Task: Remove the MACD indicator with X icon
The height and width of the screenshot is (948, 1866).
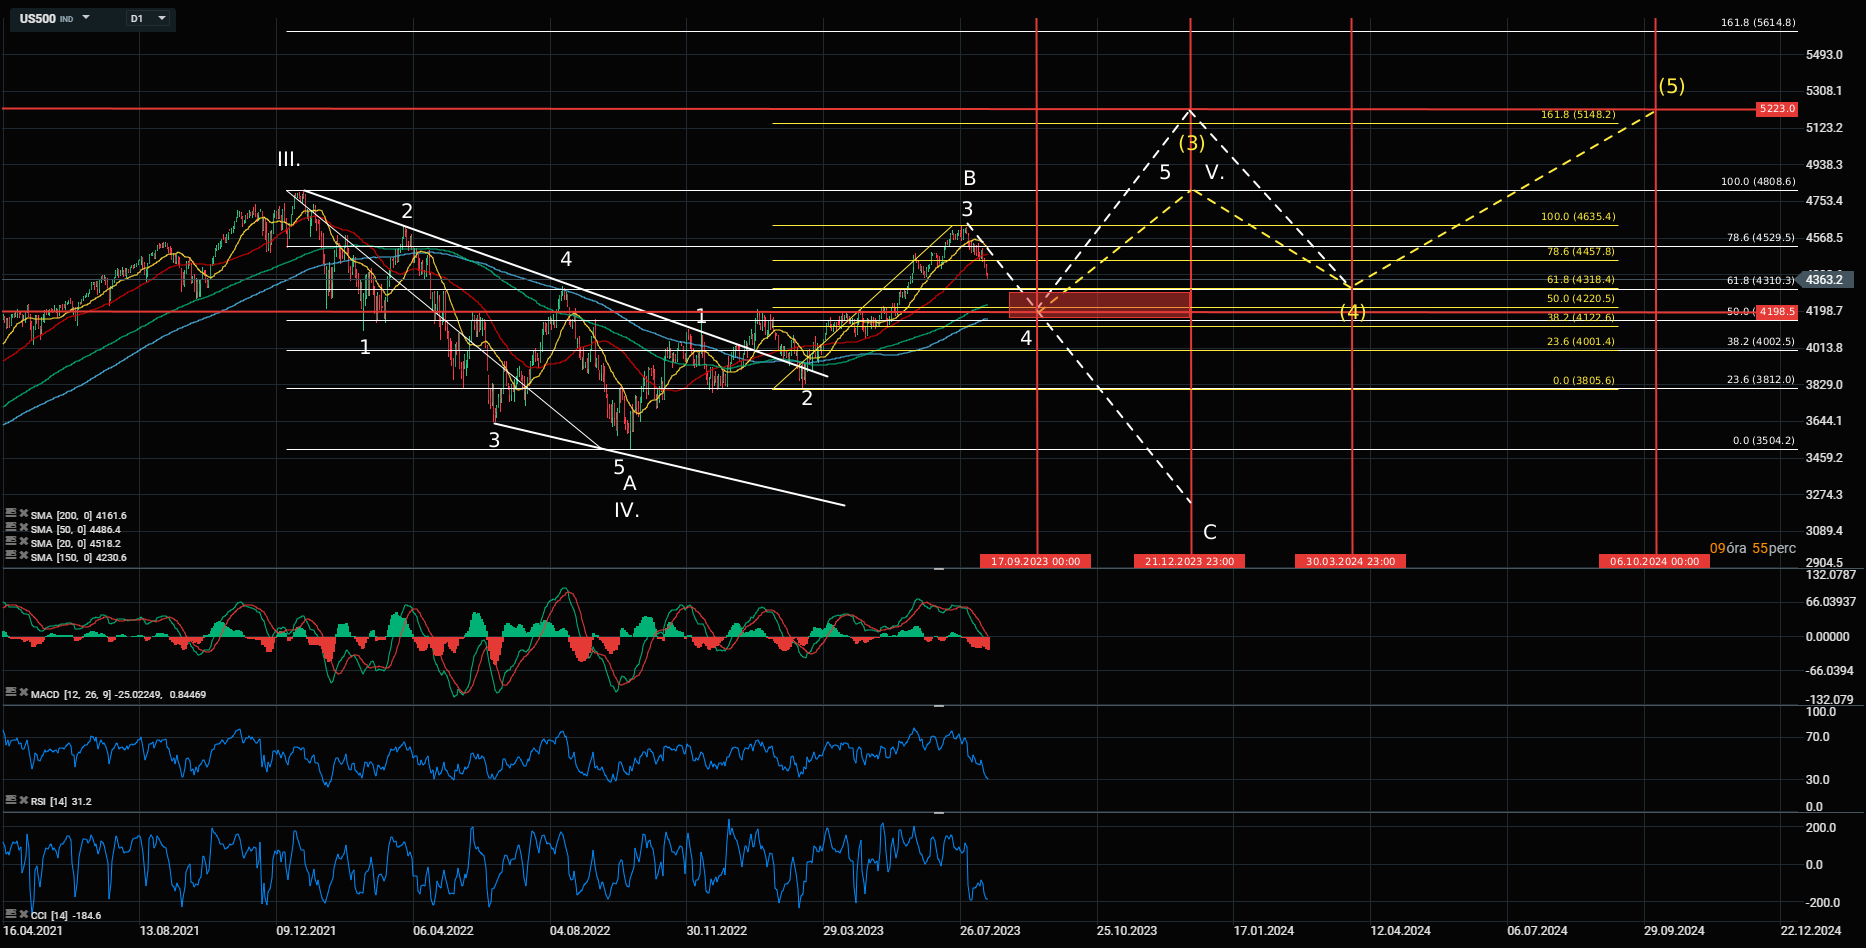Action: pyautogui.click(x=23, y=692)
